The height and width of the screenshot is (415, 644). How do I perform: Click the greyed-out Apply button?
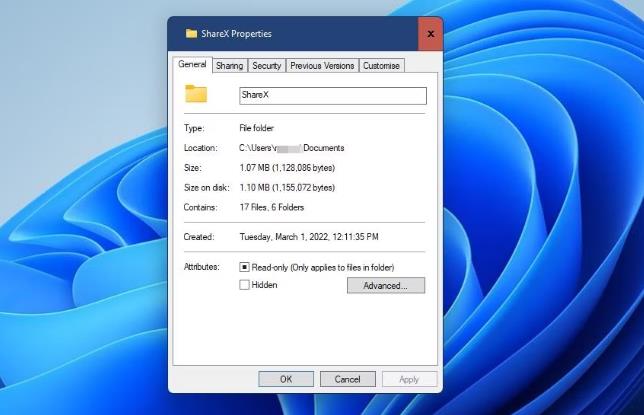409,379
